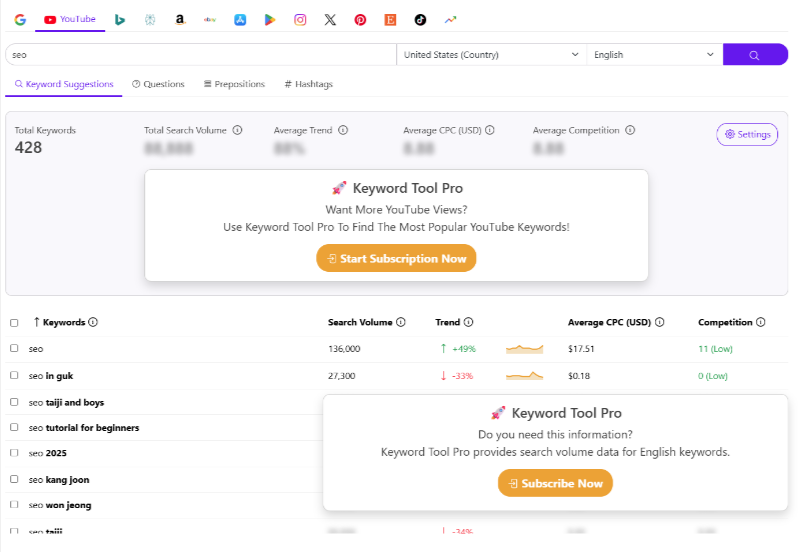Click info icon beside Average CPC (USD) summary
Screen dimensions: 805x552
coord(490,130)
